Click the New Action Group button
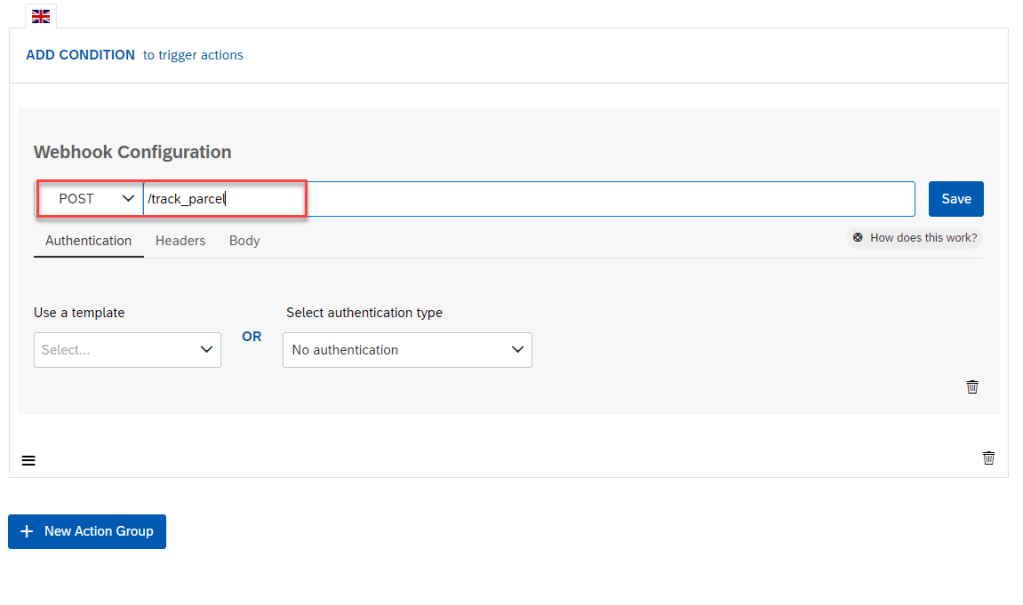 (x=87, y=531)
